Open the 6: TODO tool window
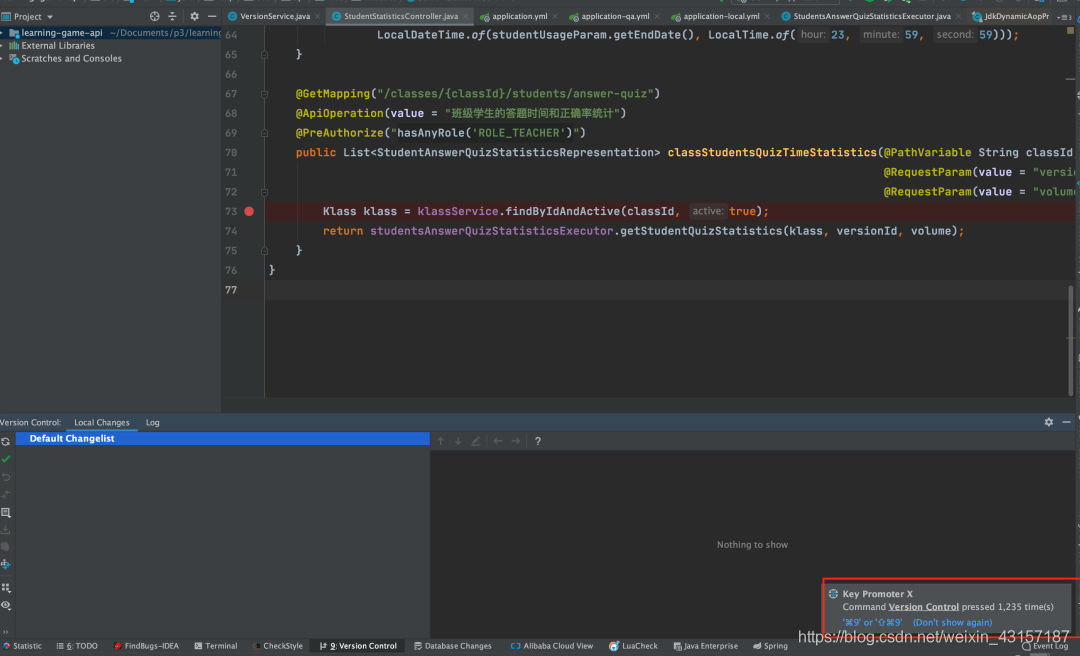This screenshot has height=656, width=1080. (77, 646)
